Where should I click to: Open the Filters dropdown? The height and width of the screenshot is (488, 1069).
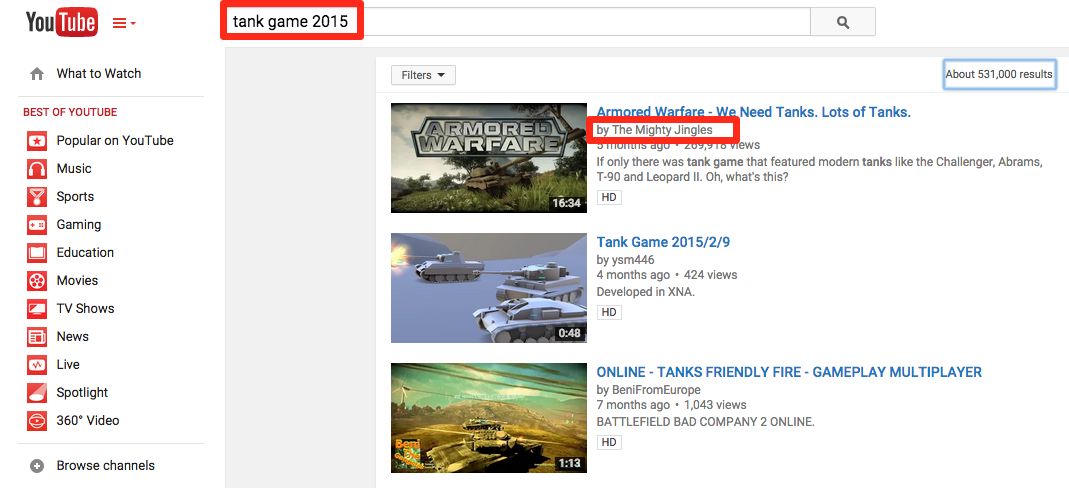[x=423, y=75]
